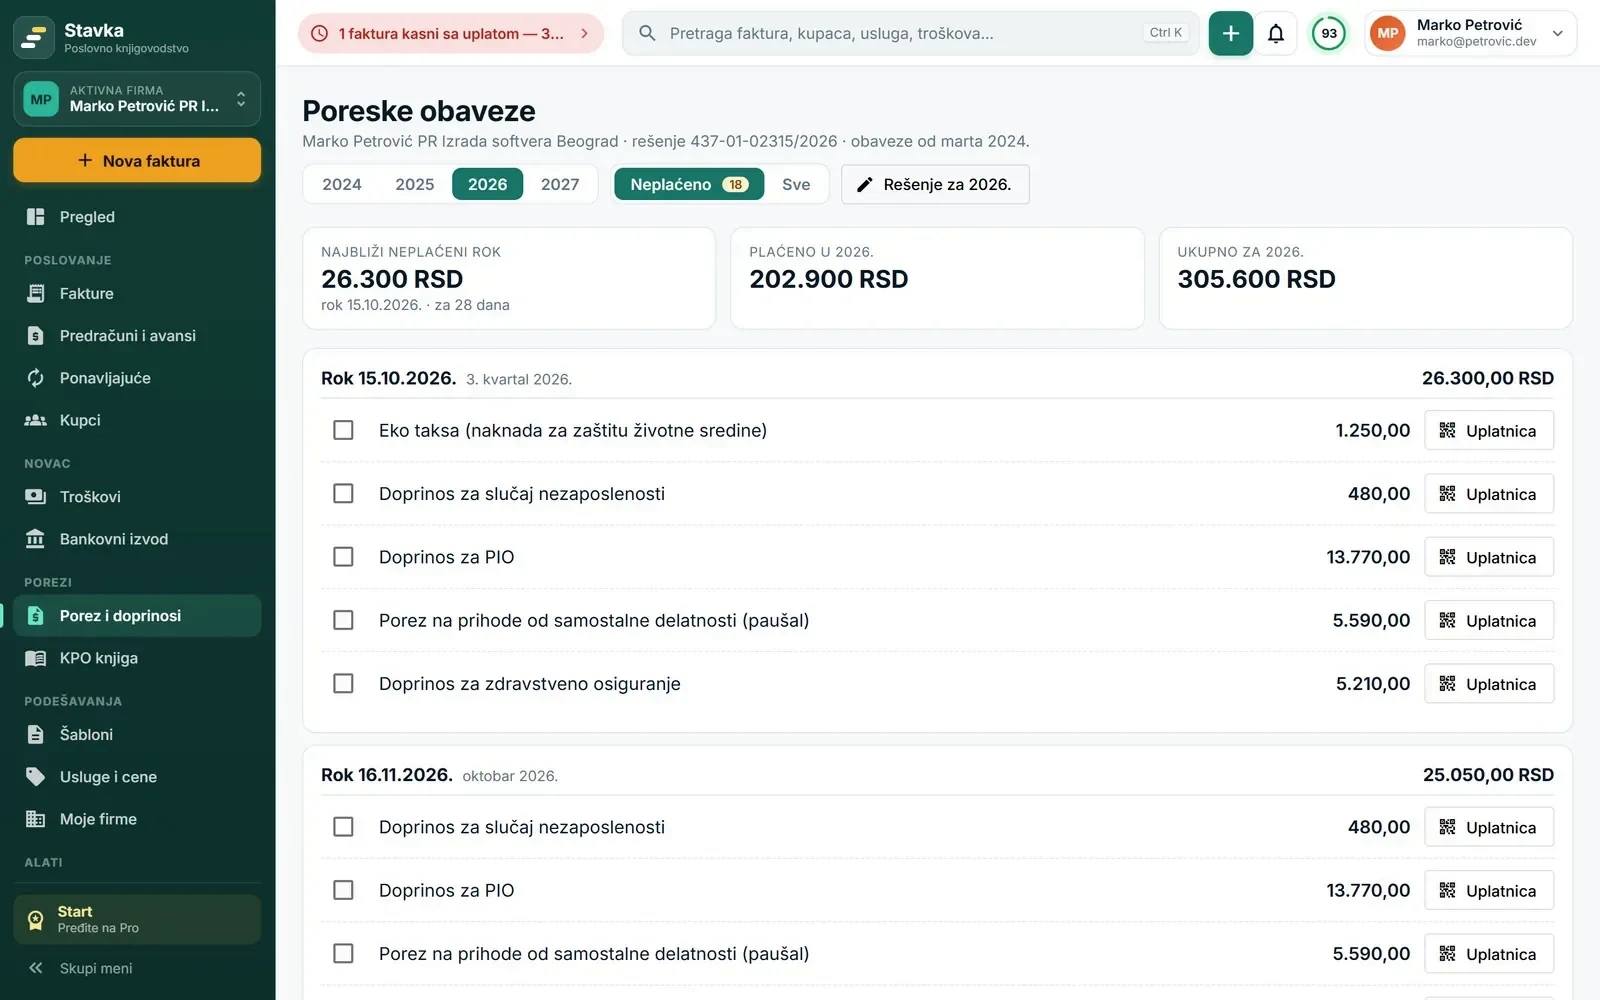
Task: Click the green plus quick-add button
Action: tap(1230, 33)
